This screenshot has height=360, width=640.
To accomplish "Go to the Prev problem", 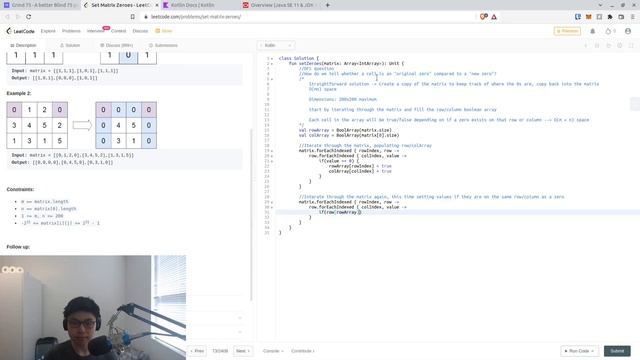I will [x=197, y=351].
